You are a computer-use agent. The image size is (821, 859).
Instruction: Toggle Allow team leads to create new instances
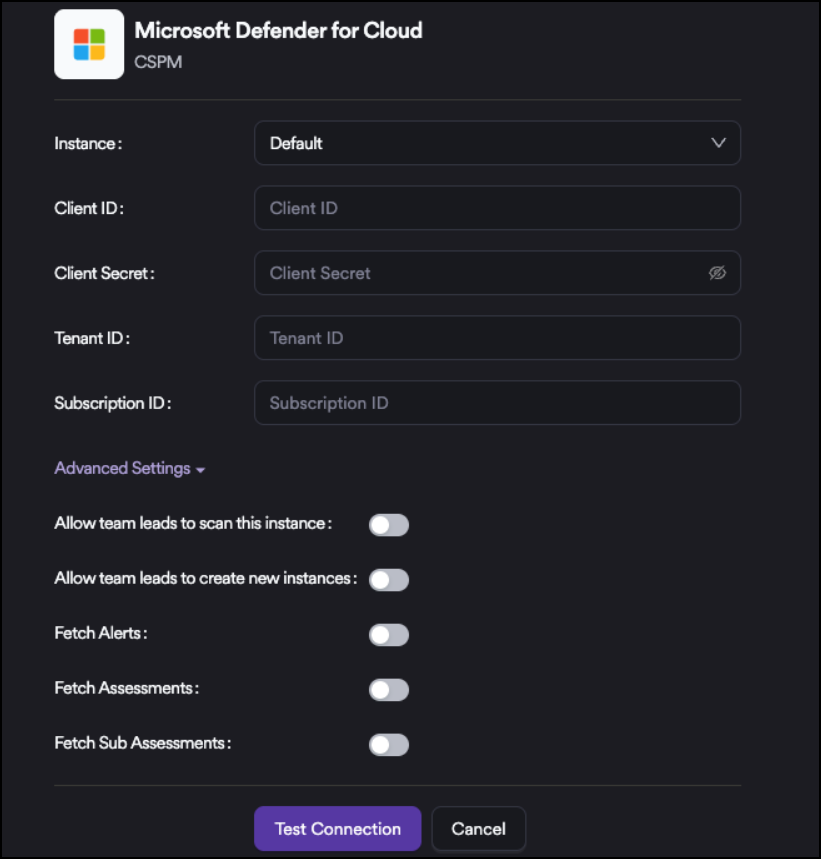389,580
